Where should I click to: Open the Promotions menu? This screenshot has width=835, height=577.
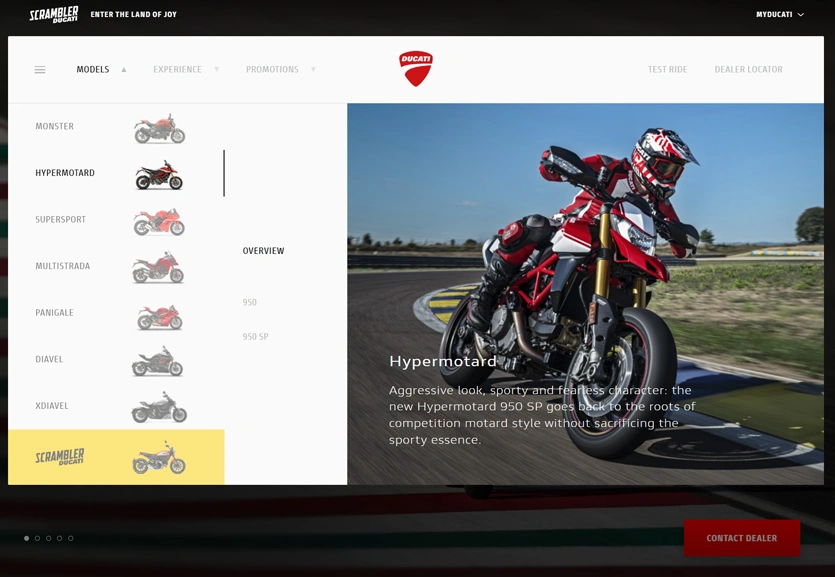pos(272,70)
